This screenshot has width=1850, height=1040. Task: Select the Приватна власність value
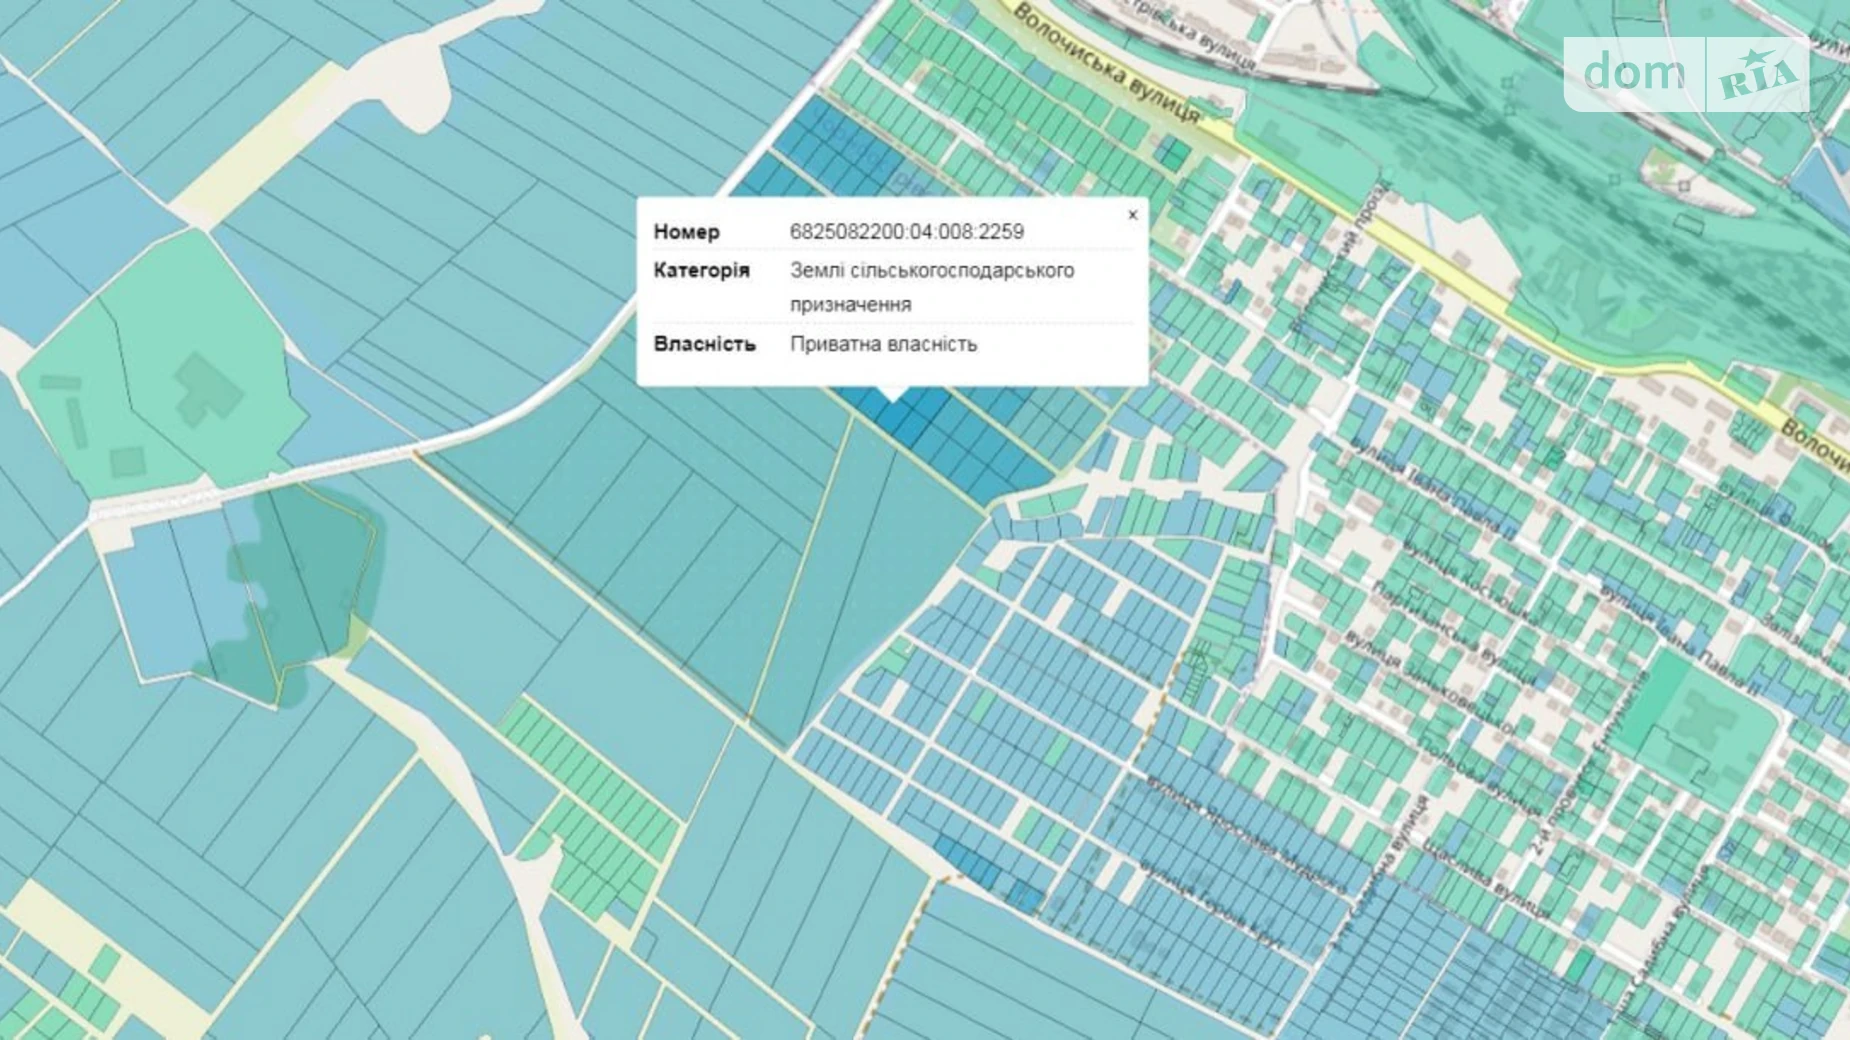[x=883, y=344]
